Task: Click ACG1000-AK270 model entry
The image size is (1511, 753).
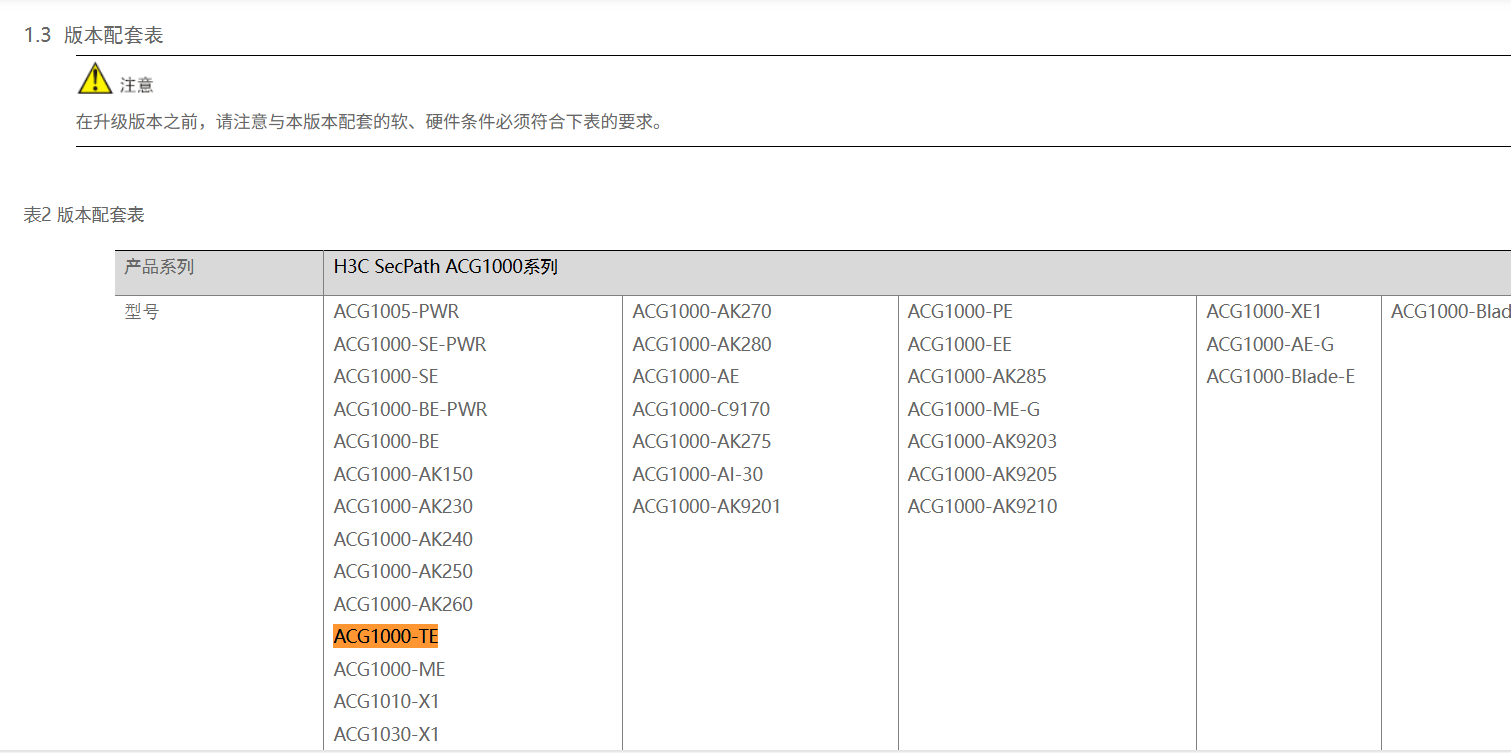Action: 702,312
